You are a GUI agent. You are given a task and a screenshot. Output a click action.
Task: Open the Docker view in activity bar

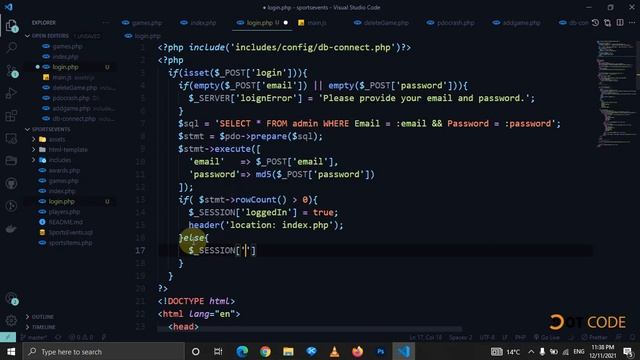11,229
